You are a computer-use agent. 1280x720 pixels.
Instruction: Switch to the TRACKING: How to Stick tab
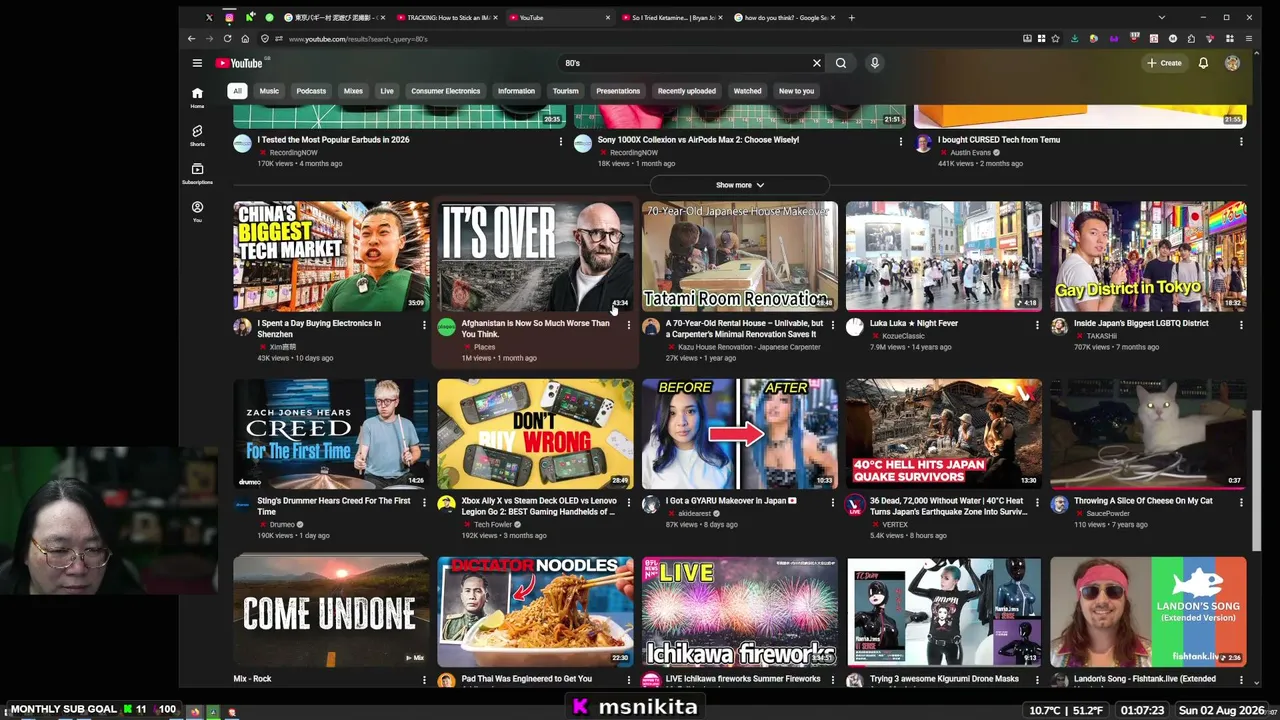pos(445,17)
